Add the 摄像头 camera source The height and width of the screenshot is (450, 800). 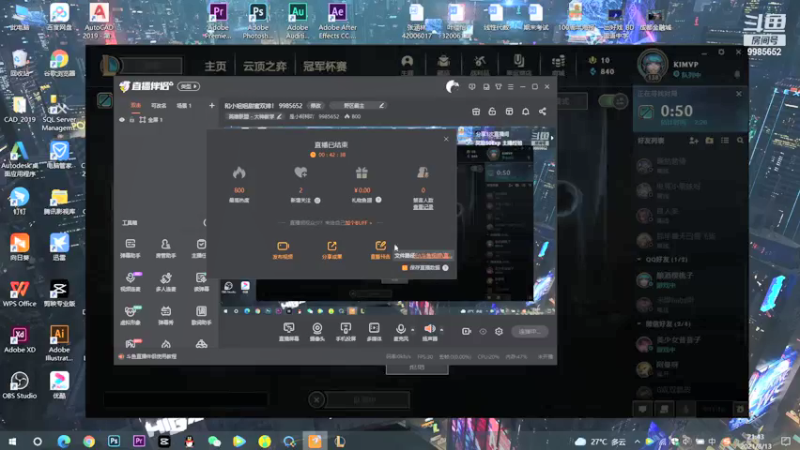317,332
